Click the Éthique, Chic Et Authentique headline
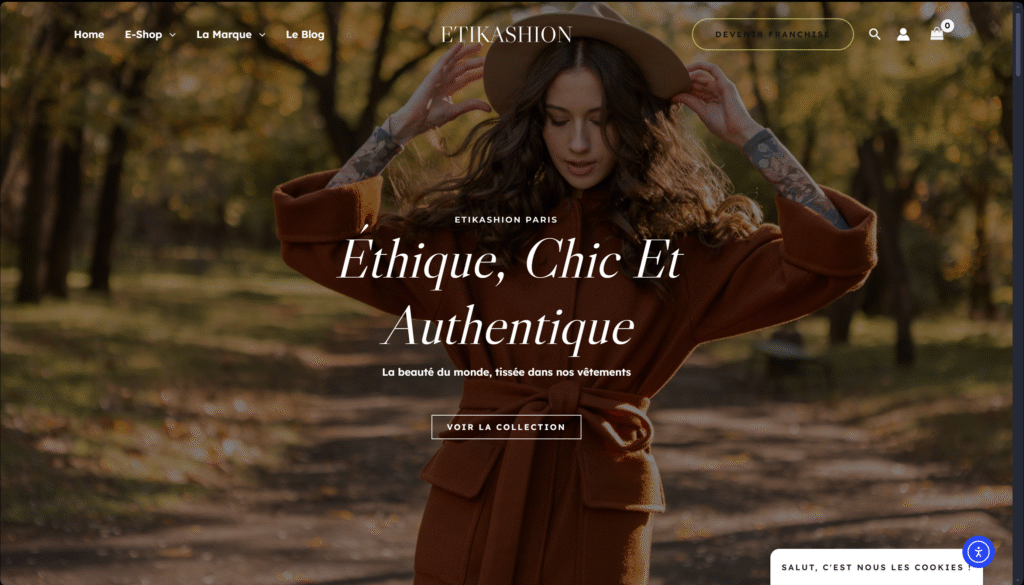The width and height of the screenshot is (1024, 585). click(x=509, y=292)
